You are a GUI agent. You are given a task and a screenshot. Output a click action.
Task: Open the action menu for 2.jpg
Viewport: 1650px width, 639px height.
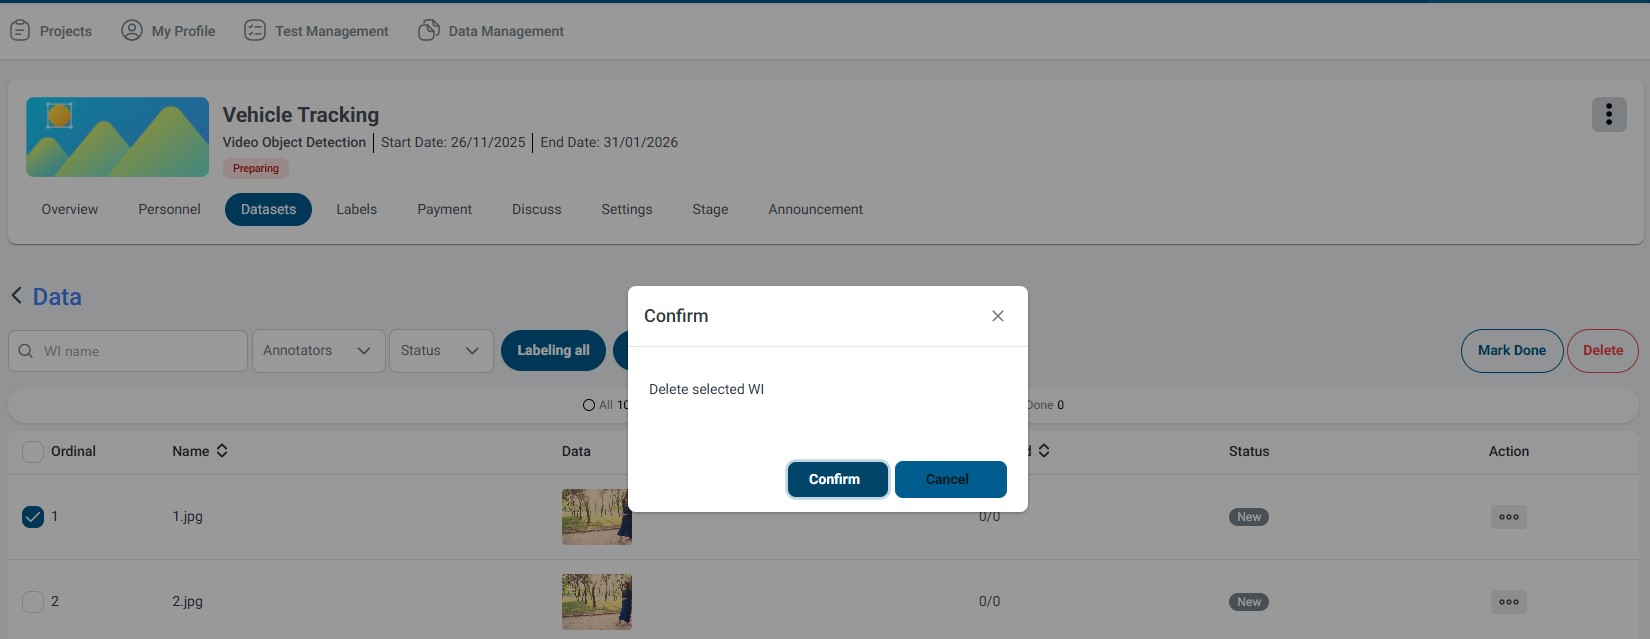click(x=1508, y=602)
